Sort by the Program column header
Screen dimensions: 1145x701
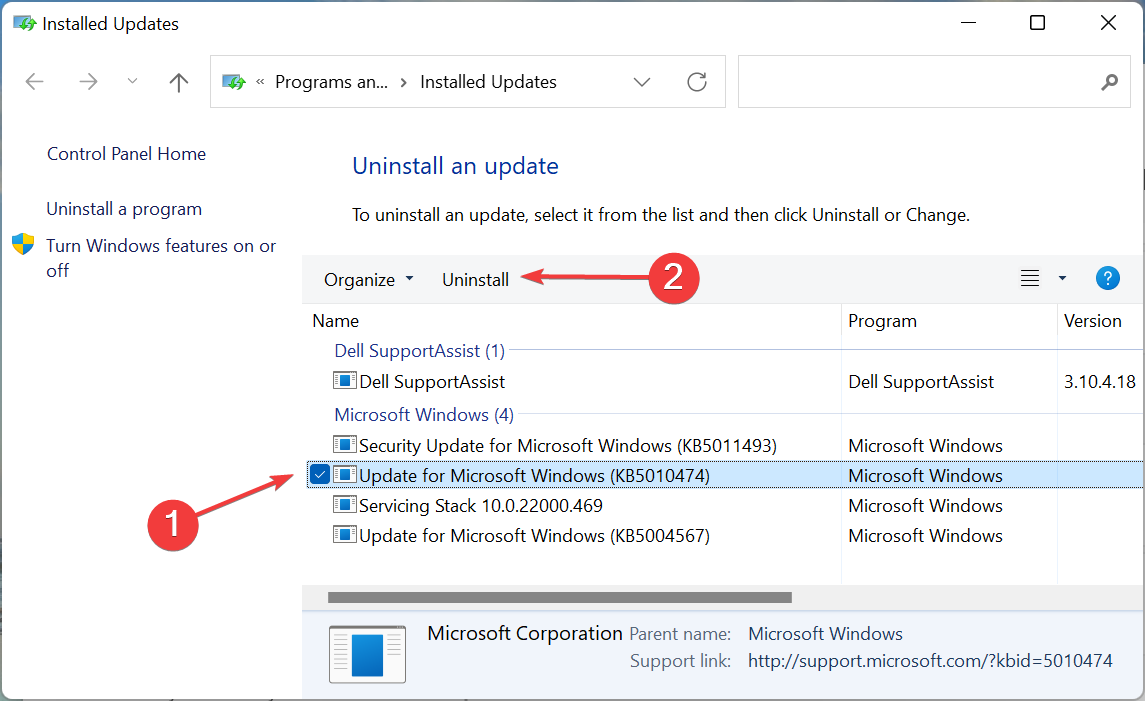coord(882,321)
